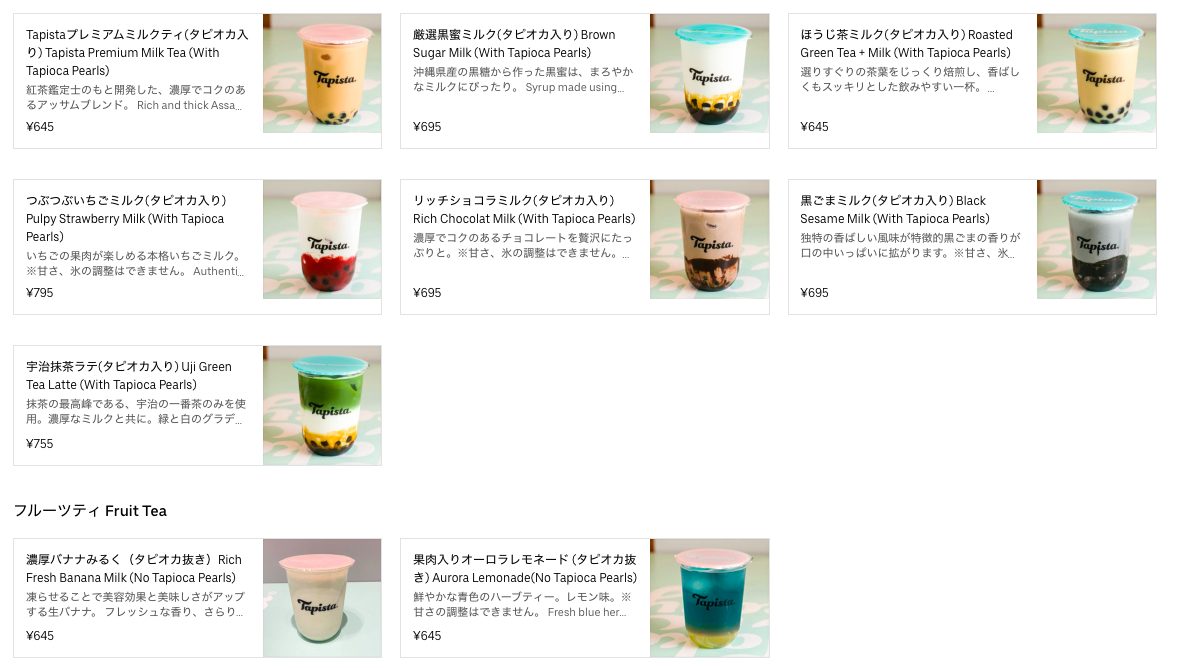
Task: Select Rich Fresh Banana Milk item name
Action: point(134,569)
